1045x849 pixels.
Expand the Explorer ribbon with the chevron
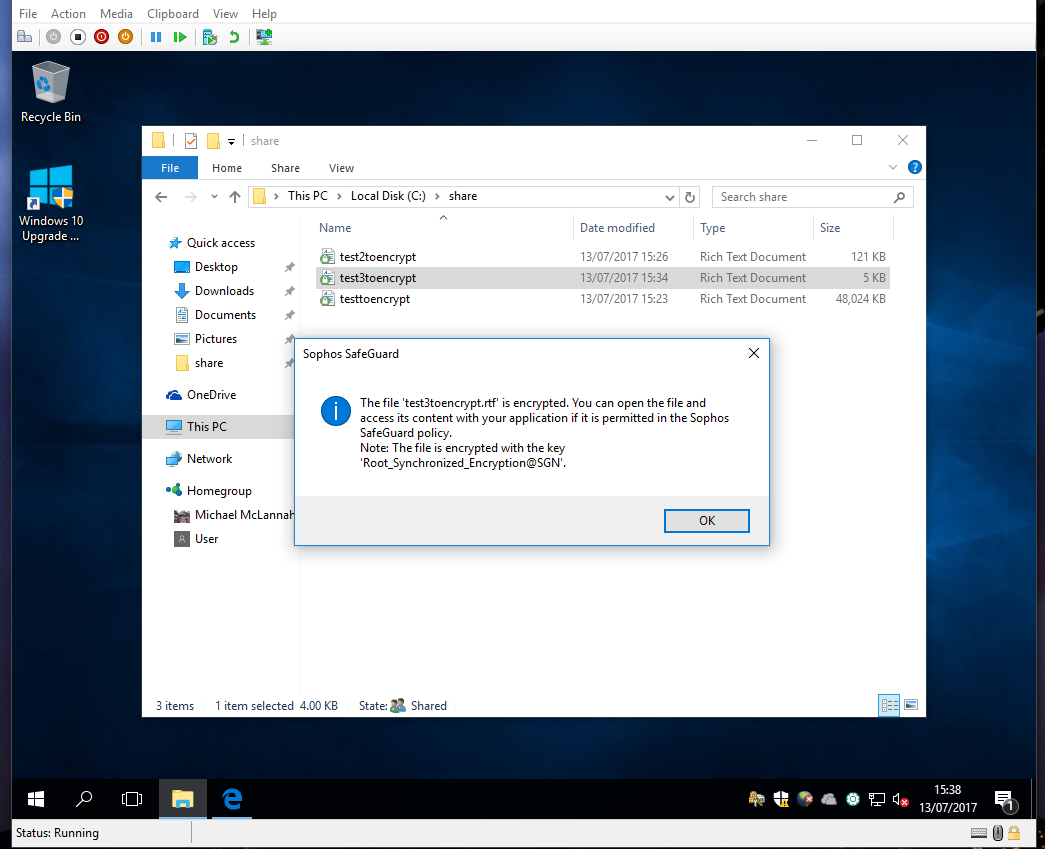(x=893, y=167)
